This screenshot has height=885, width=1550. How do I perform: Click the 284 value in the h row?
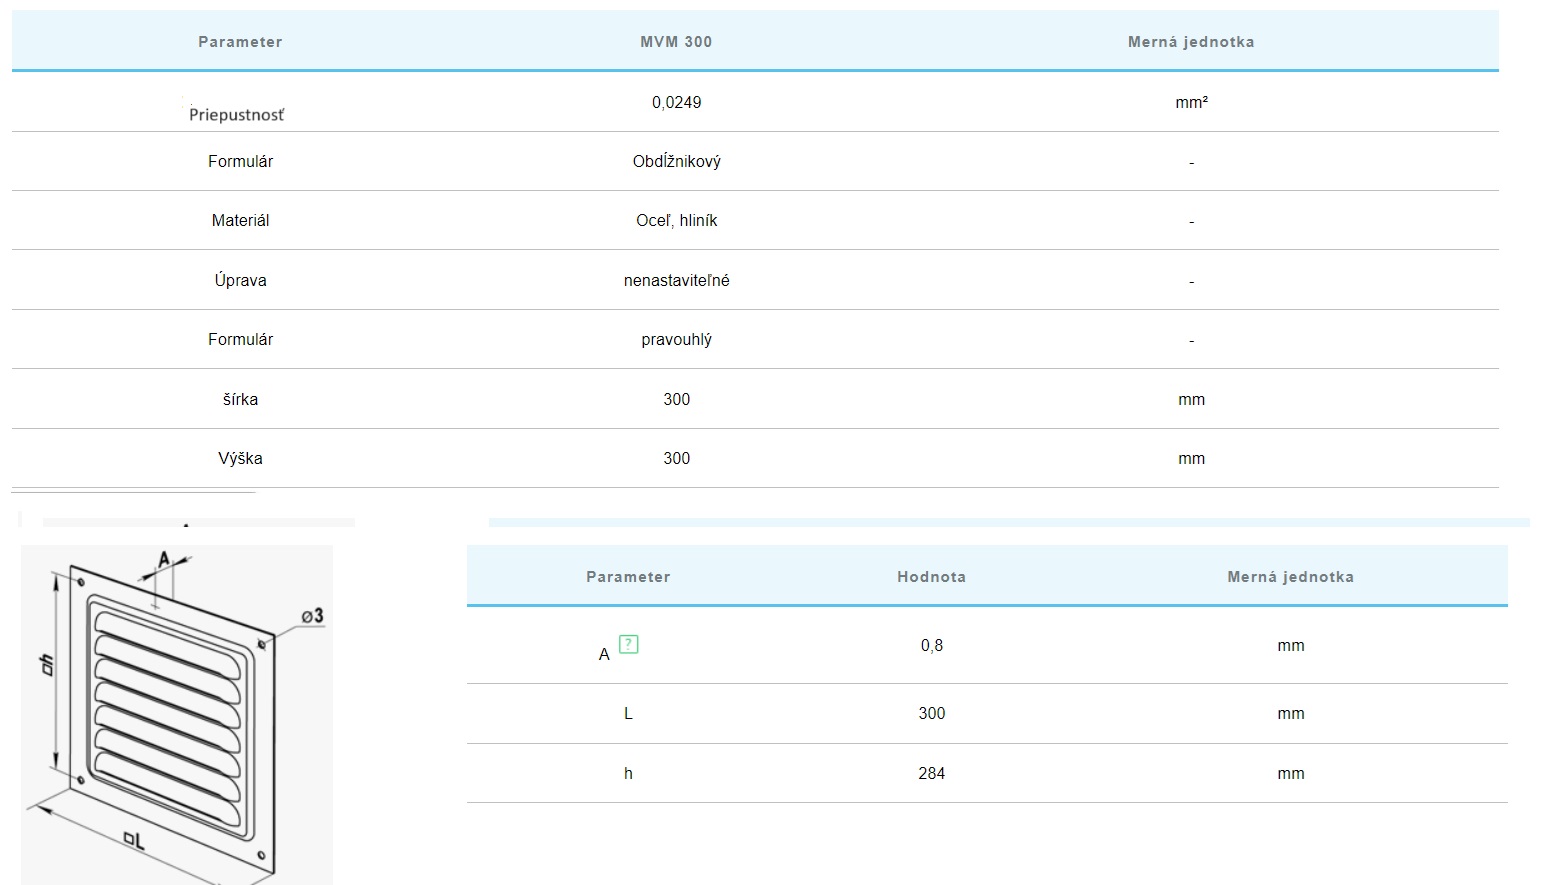pyautogui.click(x=931, y=773)
